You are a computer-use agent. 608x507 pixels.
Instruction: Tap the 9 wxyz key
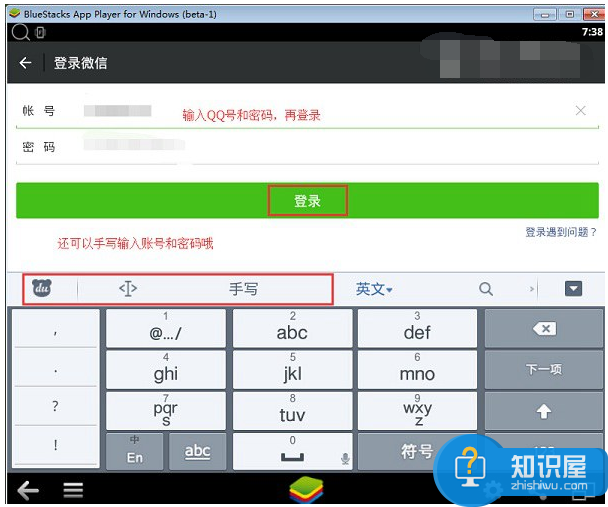click(417, 411)
